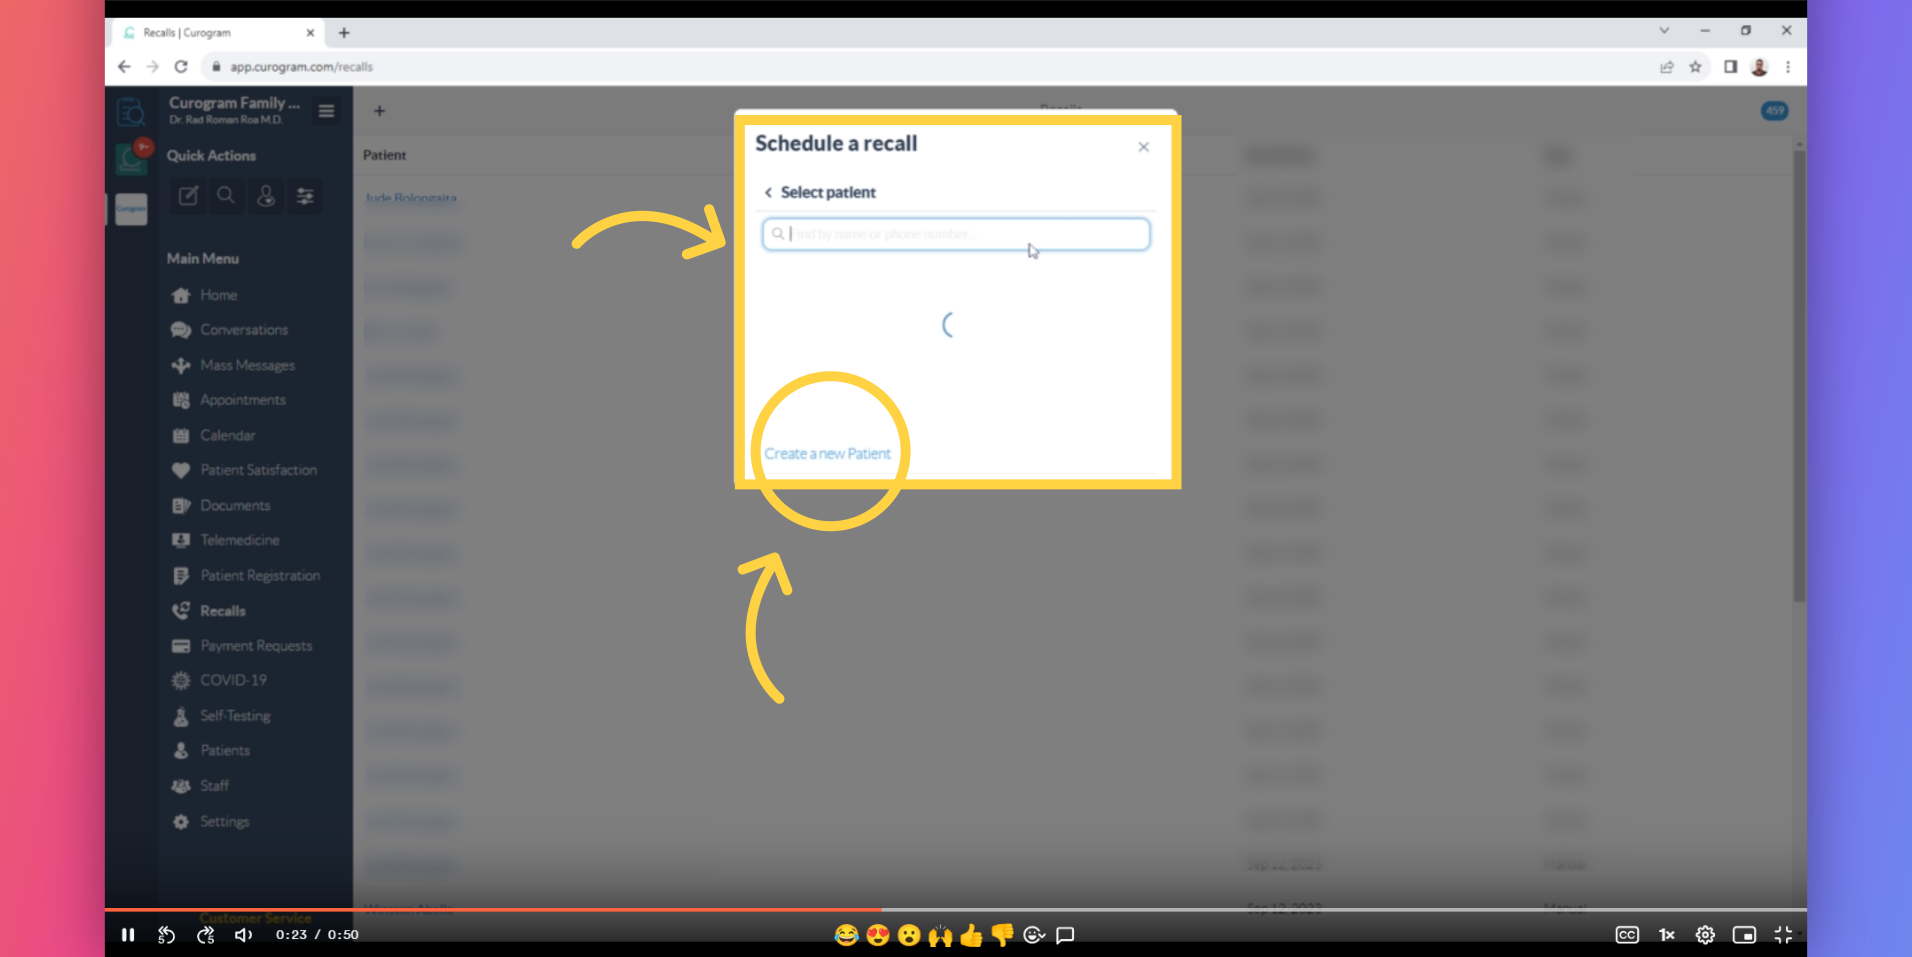Pause the video playback
1912x957 pixels.
(128, 935)
